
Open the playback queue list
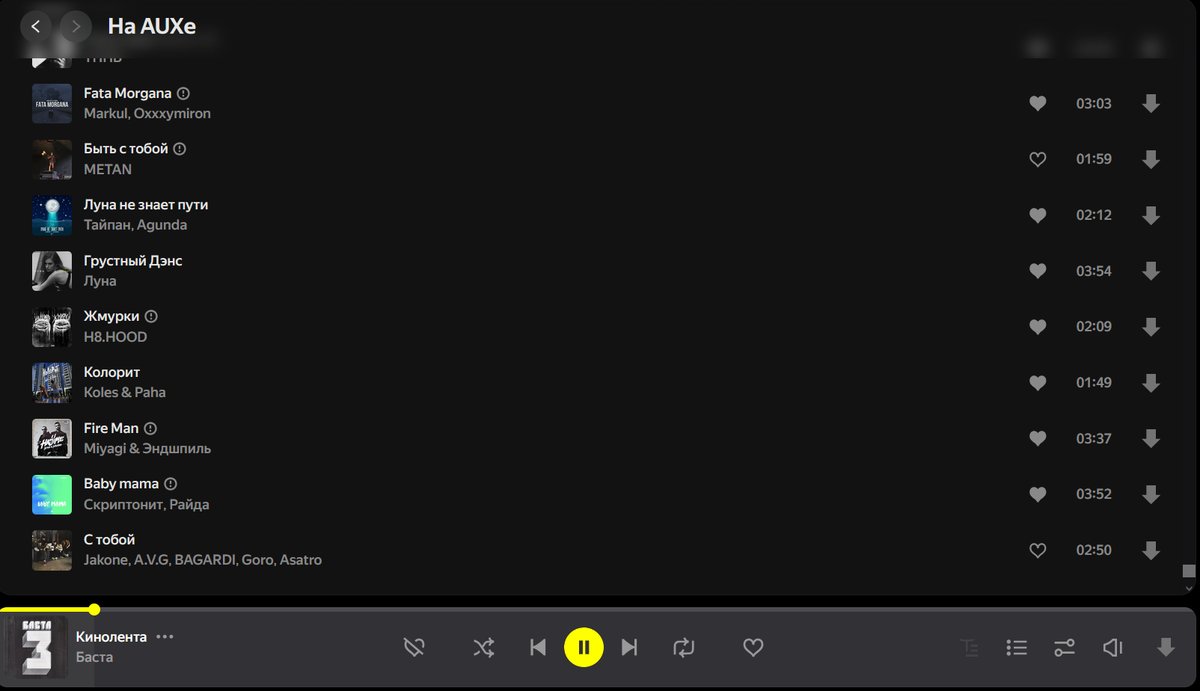click(x=1017, y=648)
